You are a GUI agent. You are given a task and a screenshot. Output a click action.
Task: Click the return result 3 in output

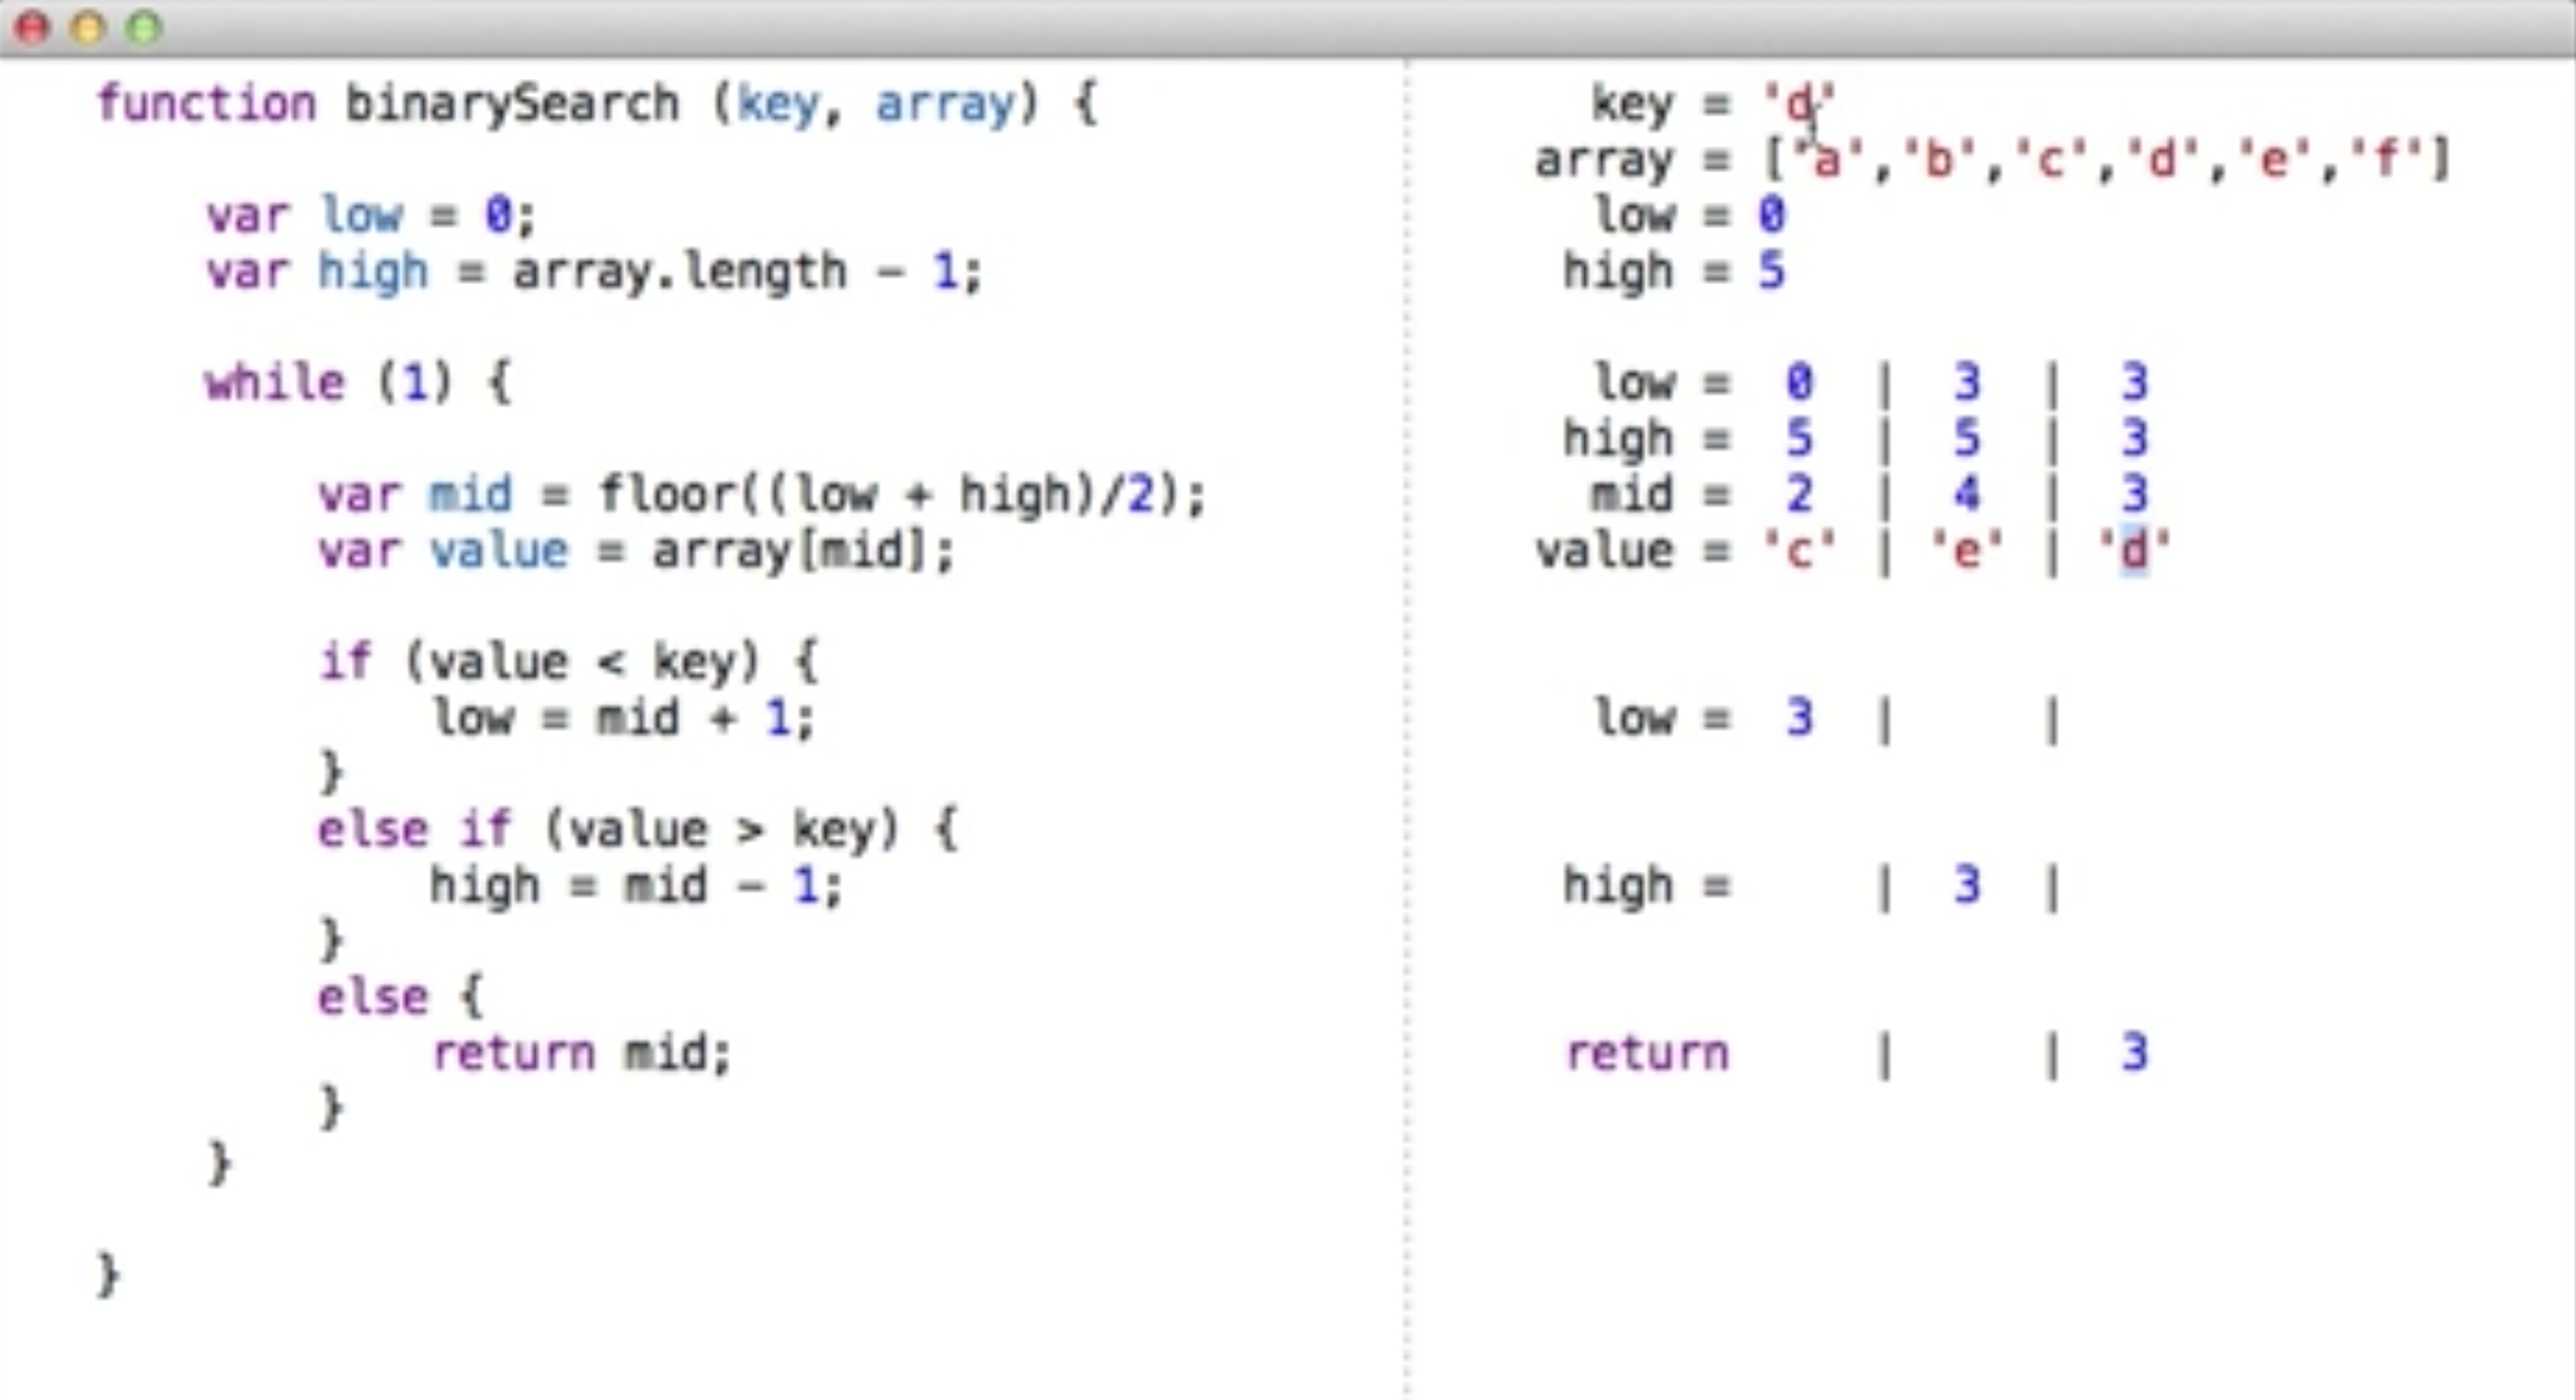tap(2133, 1053)
